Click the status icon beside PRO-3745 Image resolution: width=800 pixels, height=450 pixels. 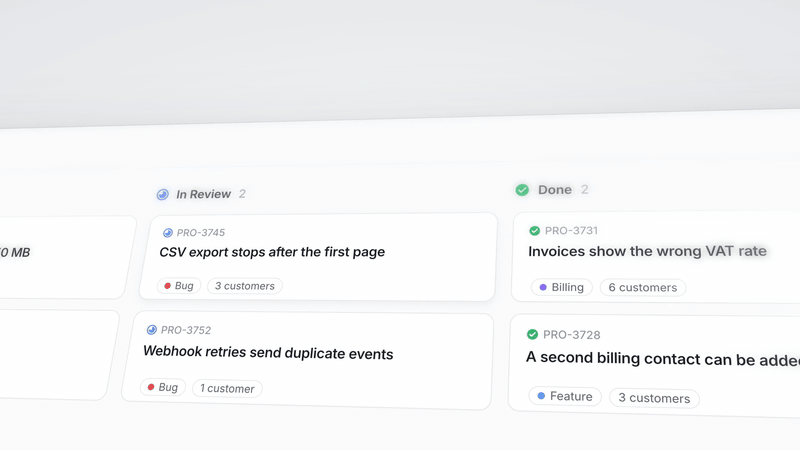168,233
